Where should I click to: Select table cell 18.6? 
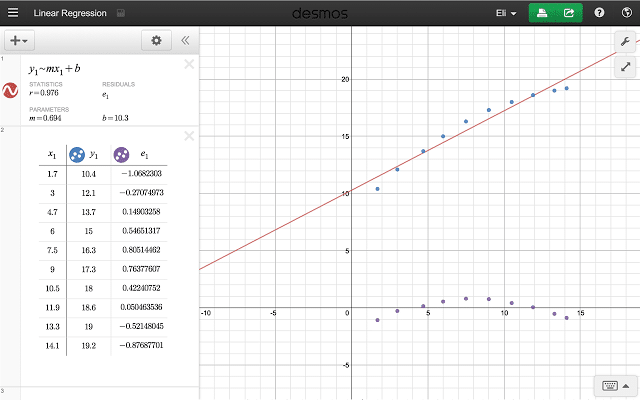pyautogui.click(x=89, y=307)
